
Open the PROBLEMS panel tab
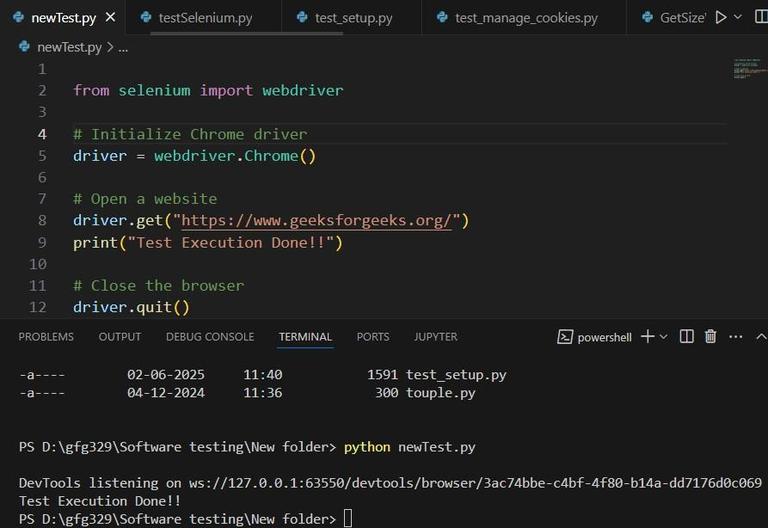point(46,336)
